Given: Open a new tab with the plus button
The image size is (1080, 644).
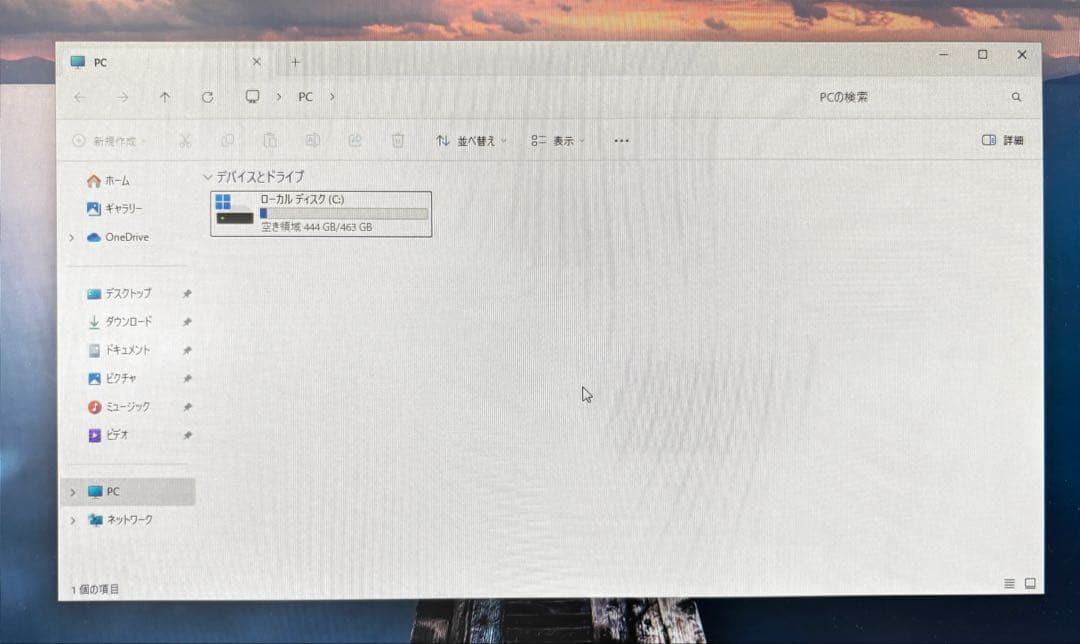Looking at the screenshot, I should (295, 61).
